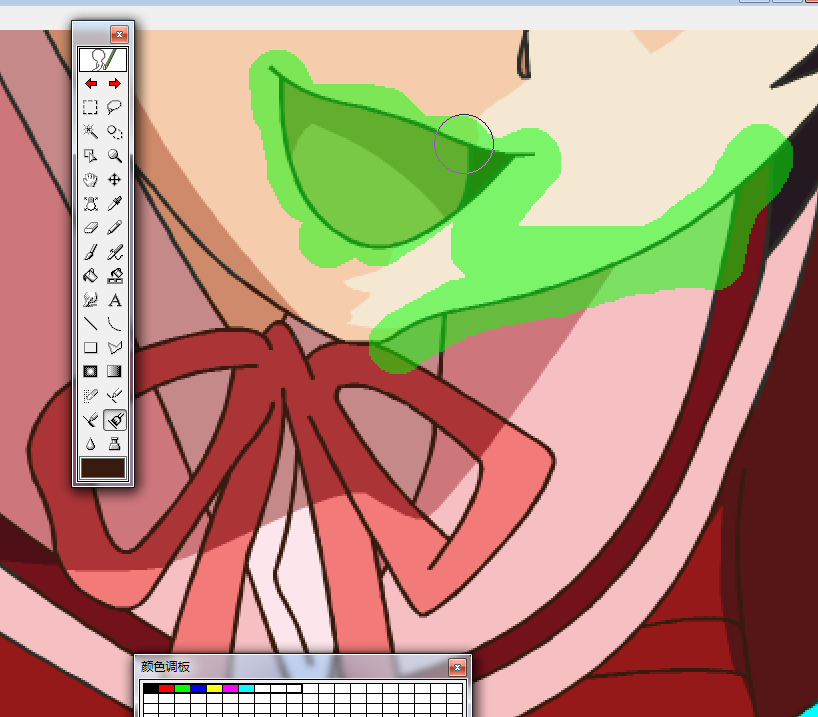Pick the magic wand tool
This screenshot has width=818, height=717.
coord(90,132)
